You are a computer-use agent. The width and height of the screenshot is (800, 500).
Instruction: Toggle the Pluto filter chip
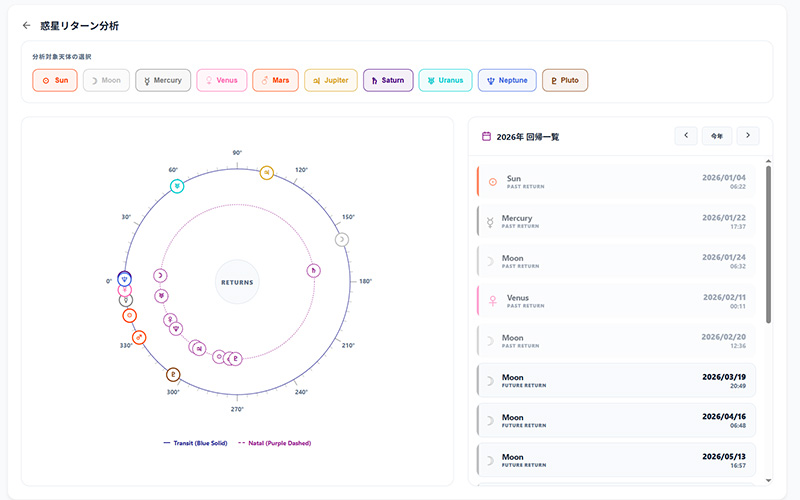[x=564, y=80]
